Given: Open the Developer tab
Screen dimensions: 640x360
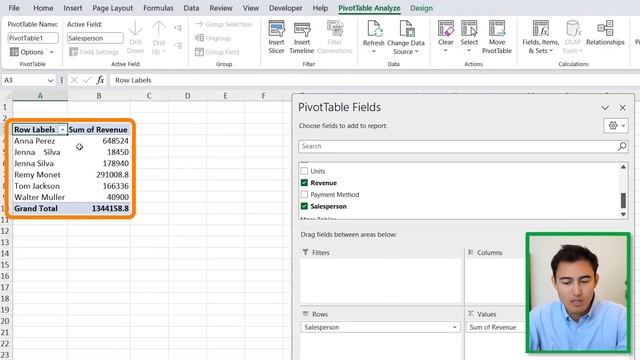Looking at the screenshot, I should [x=285, y=8].
